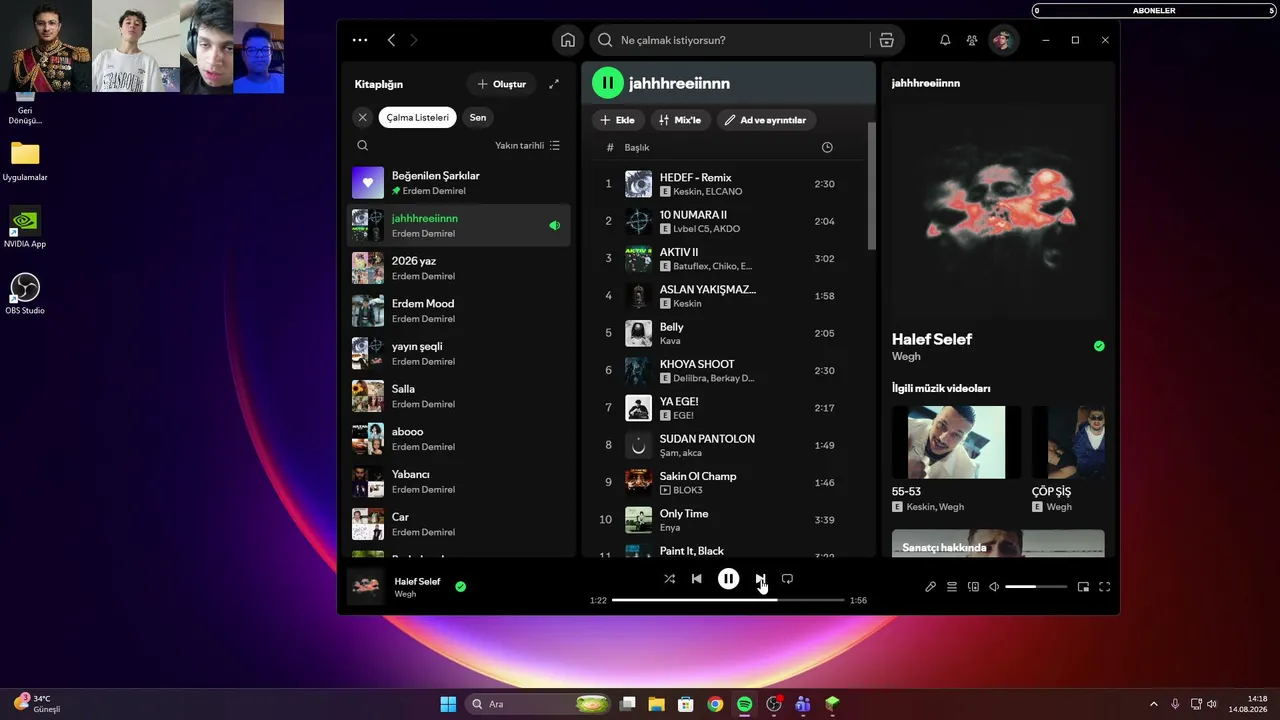Image resolution: width=1280 pixels, height=720 pixels.
Task: Toggle shuffle in the player controls
Action: 669,579
